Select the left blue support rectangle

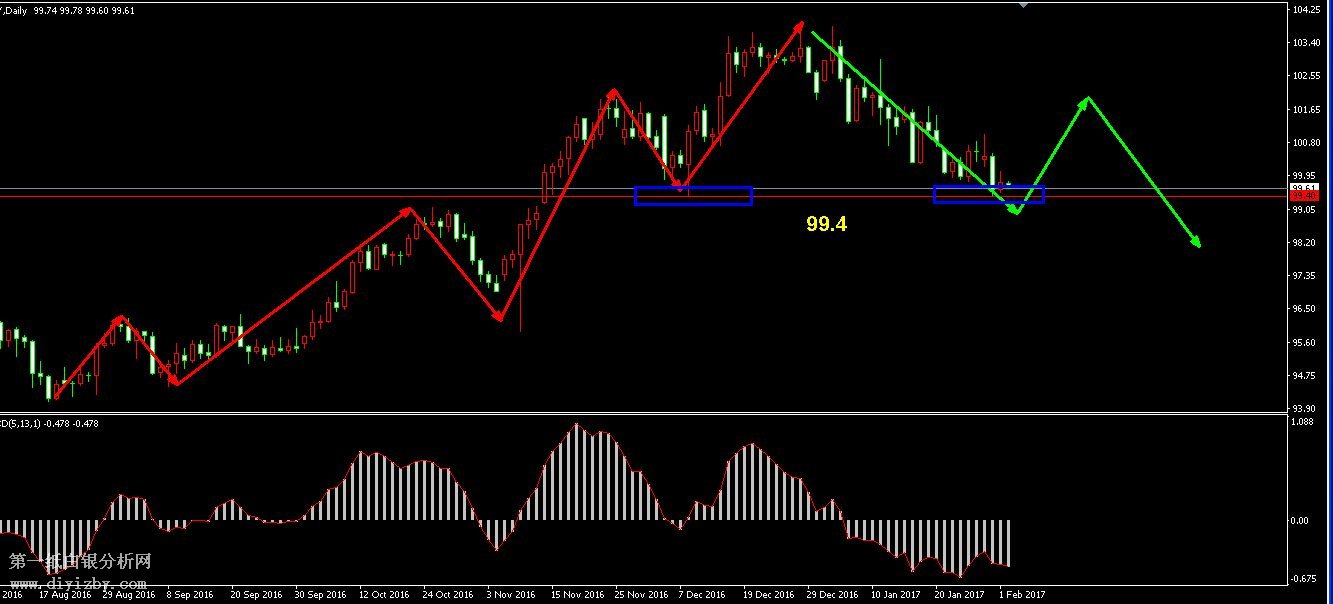click(x=693, y=196)
